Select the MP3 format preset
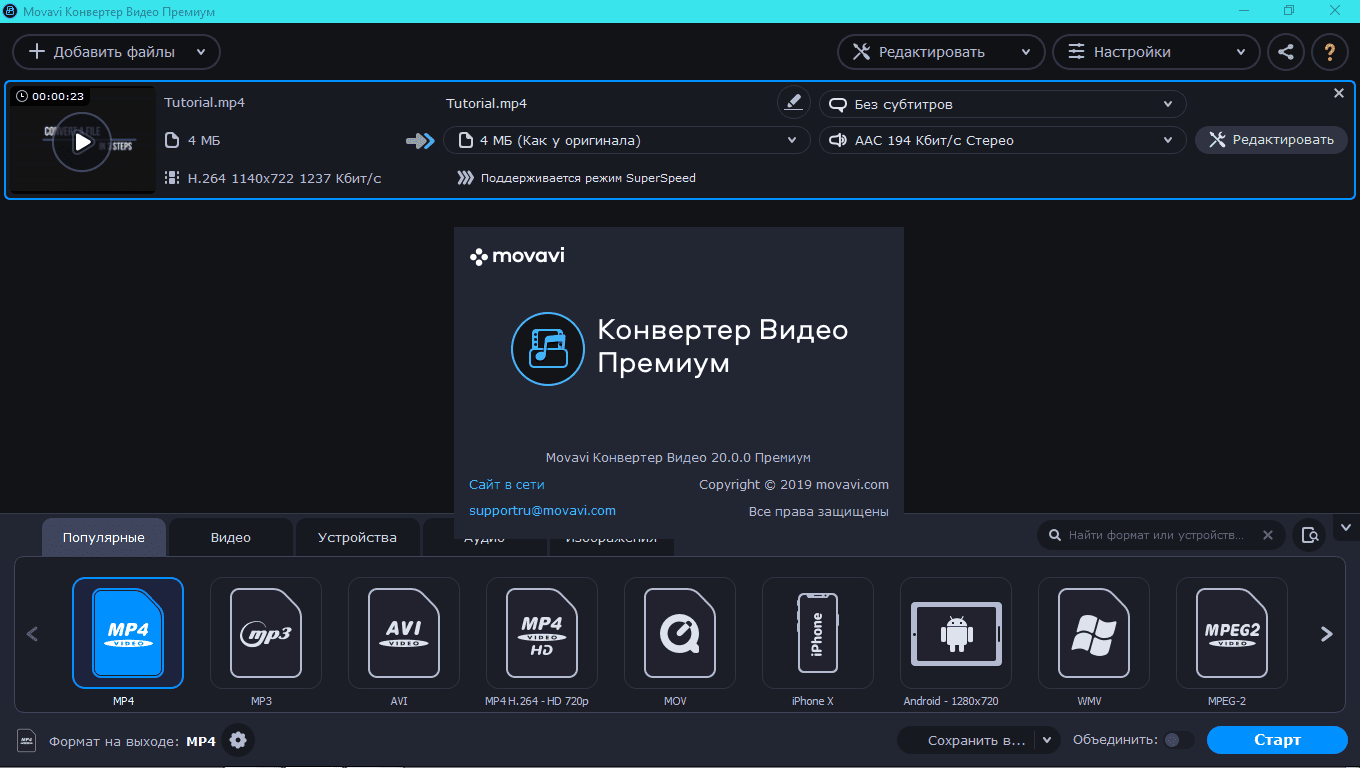The image size is (1360, 768). pos(265,633)
